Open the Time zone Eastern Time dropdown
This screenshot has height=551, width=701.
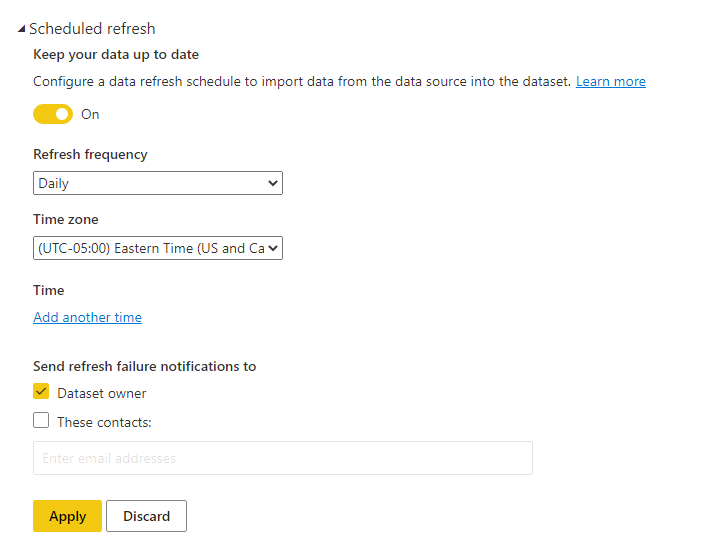tap(158, 248)
